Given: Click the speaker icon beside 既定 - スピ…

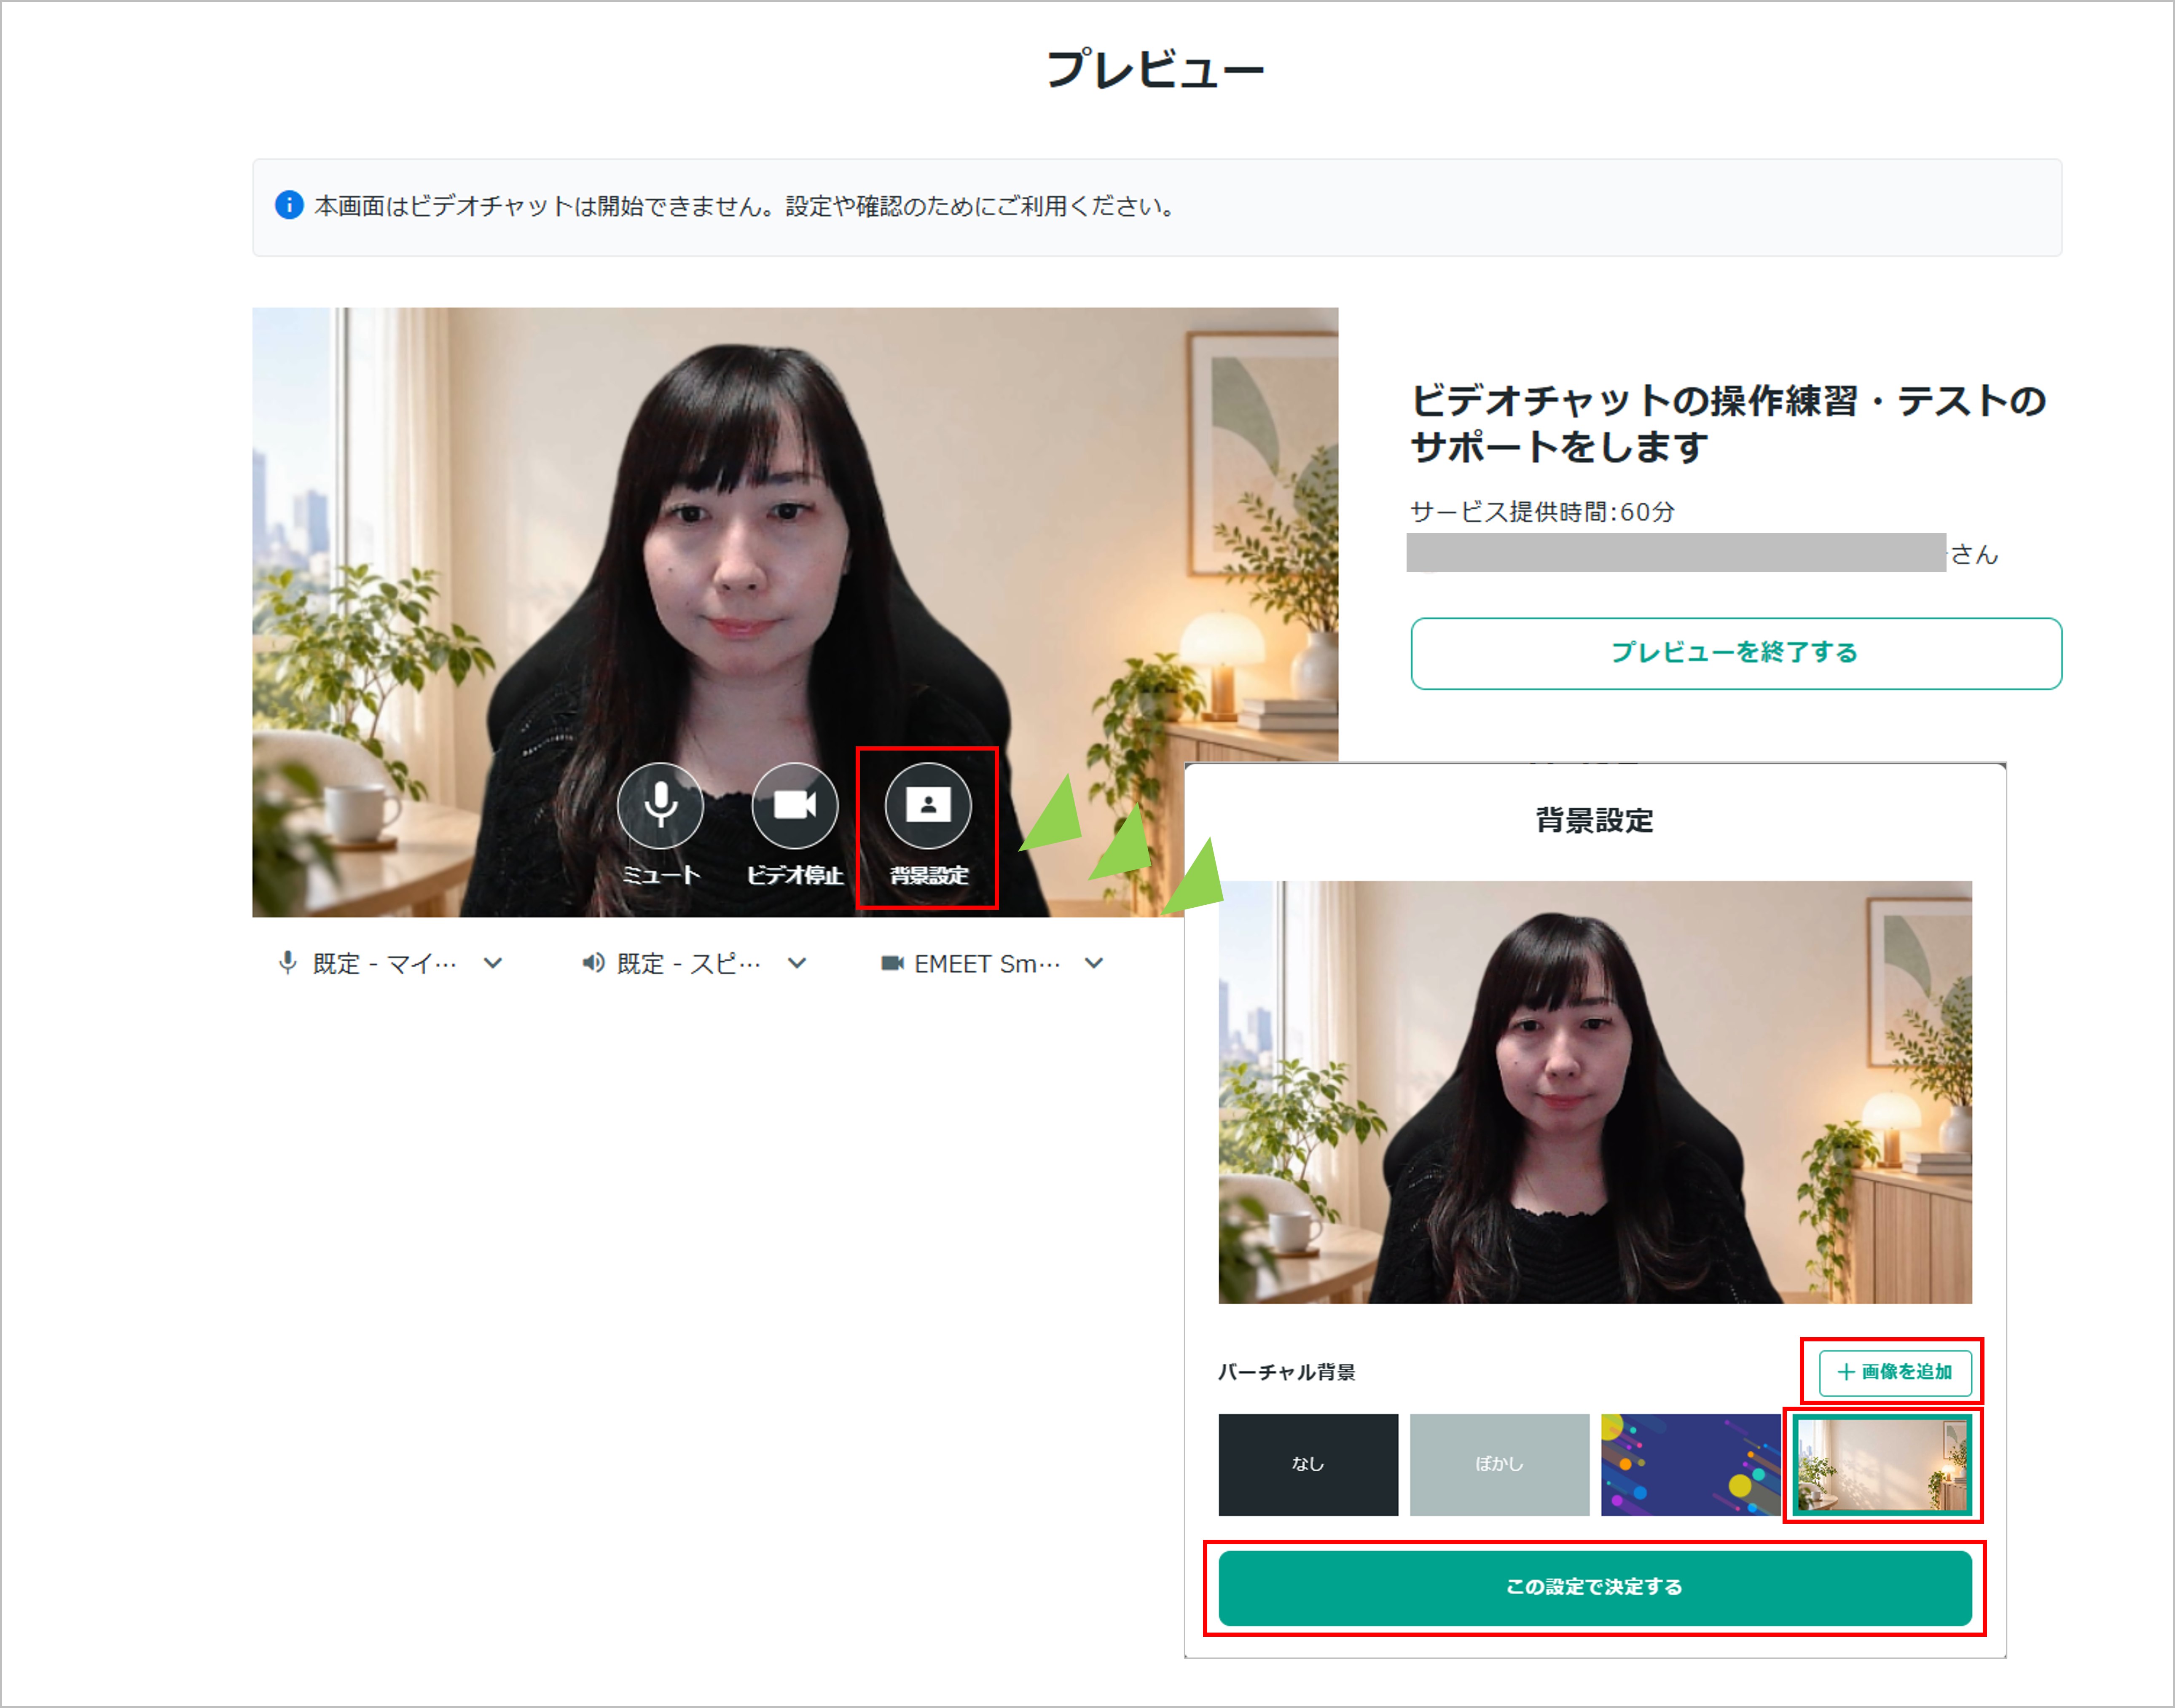Looking at the screenshot, I should point(593,963).
